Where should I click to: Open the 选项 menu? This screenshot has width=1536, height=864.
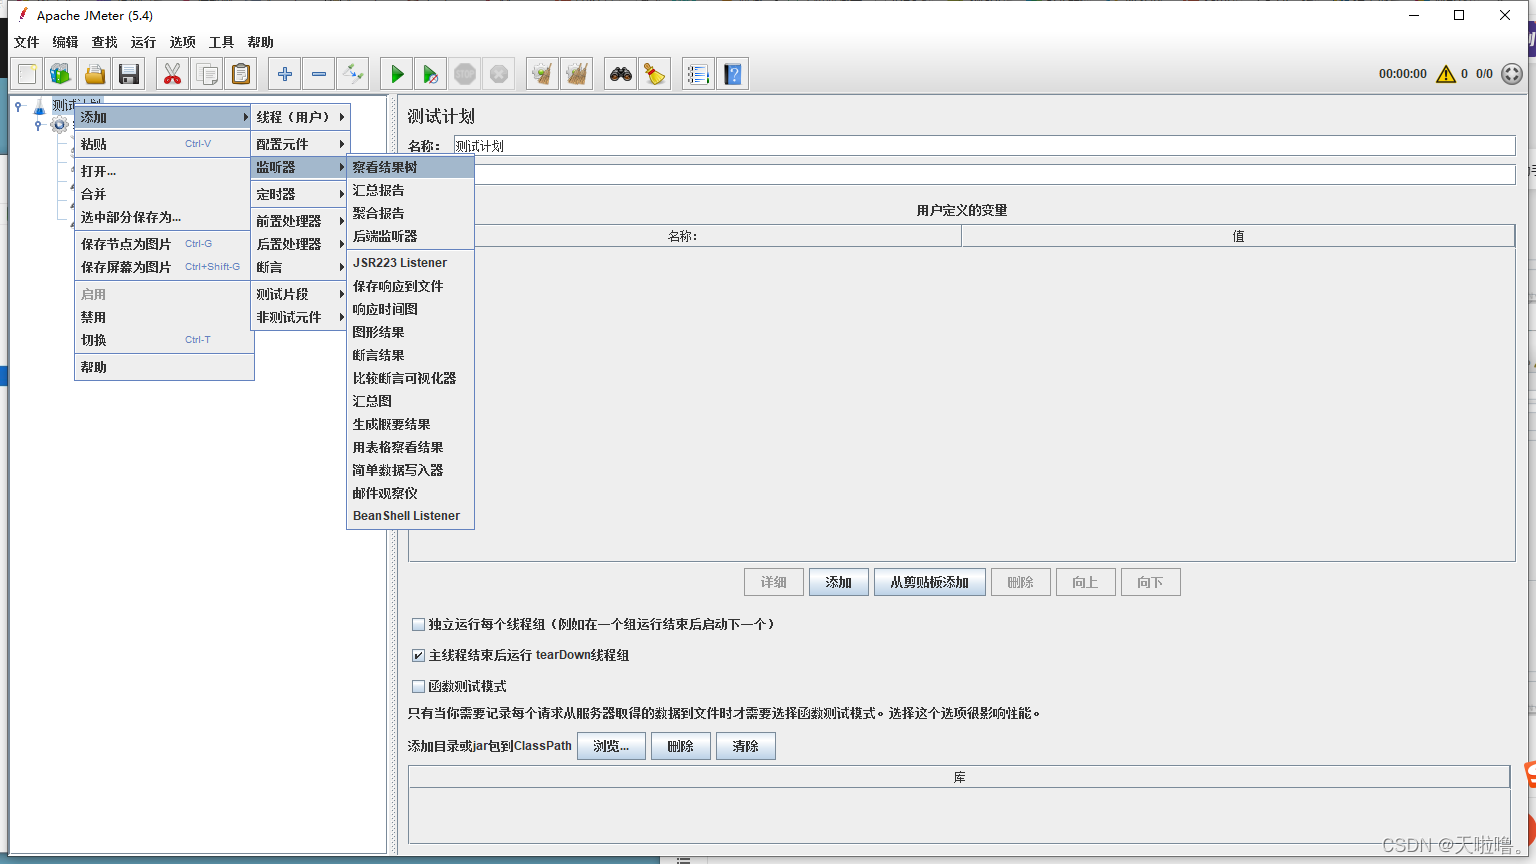click(182, 42)
